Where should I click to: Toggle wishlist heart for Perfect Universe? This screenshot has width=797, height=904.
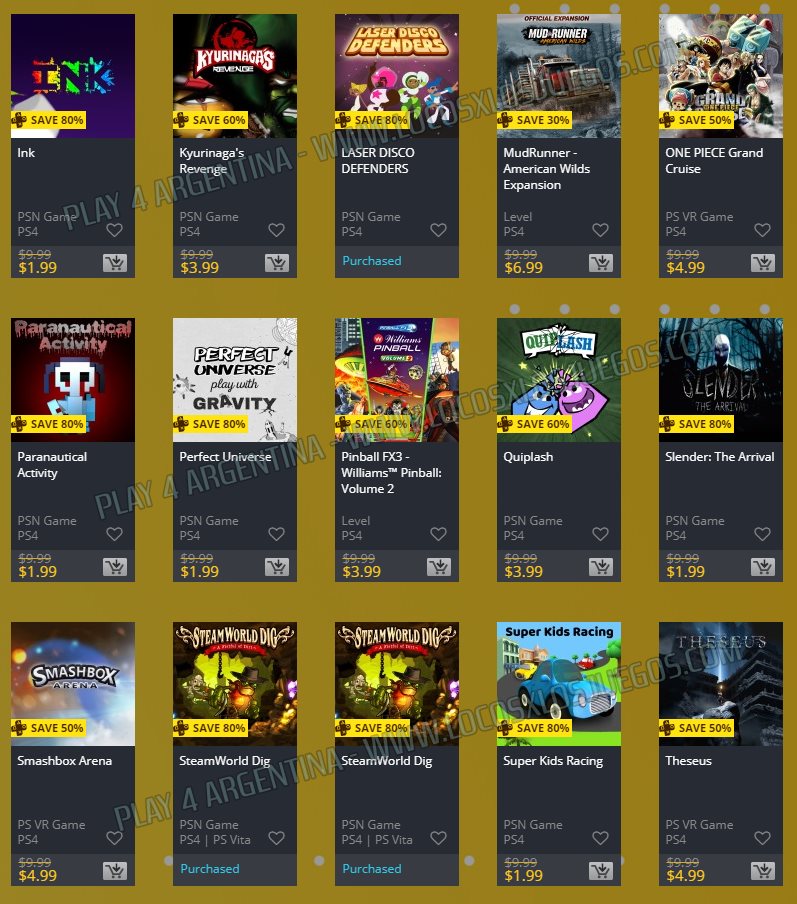tap(277, 534)
